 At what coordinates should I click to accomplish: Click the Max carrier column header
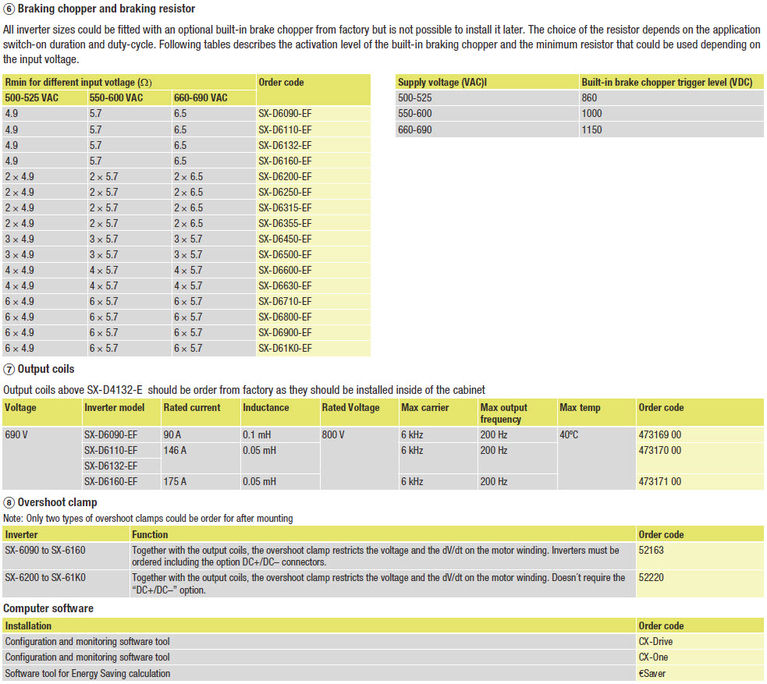(x=425, y=408)
